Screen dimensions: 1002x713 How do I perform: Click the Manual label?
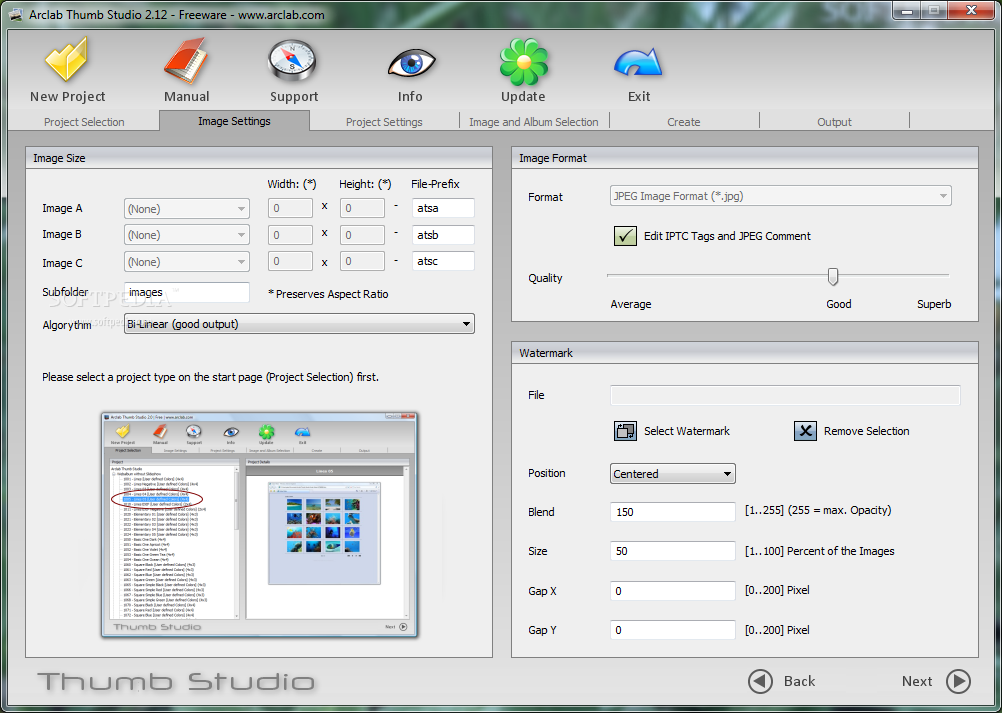click(187, 96)
